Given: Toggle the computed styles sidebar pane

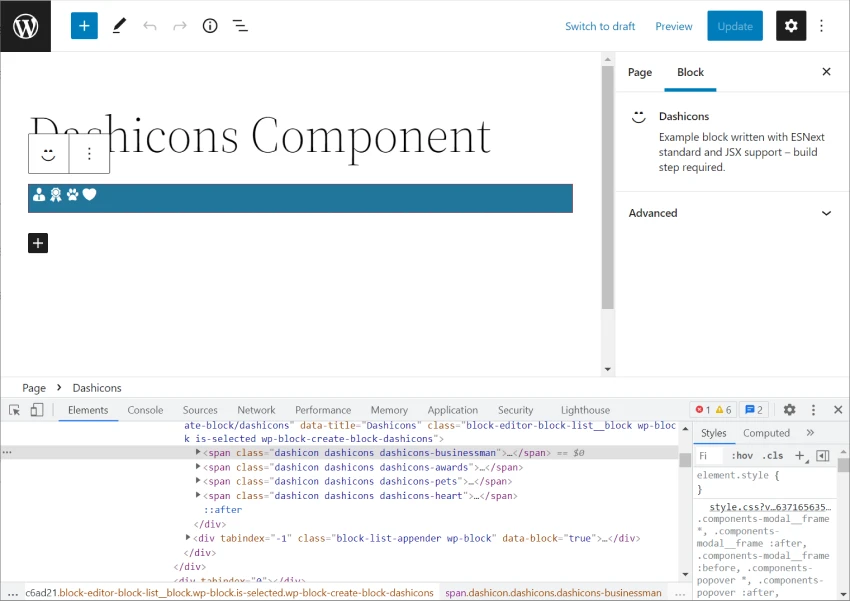Looking at the screenshot, I should click(x=822, y=456).
